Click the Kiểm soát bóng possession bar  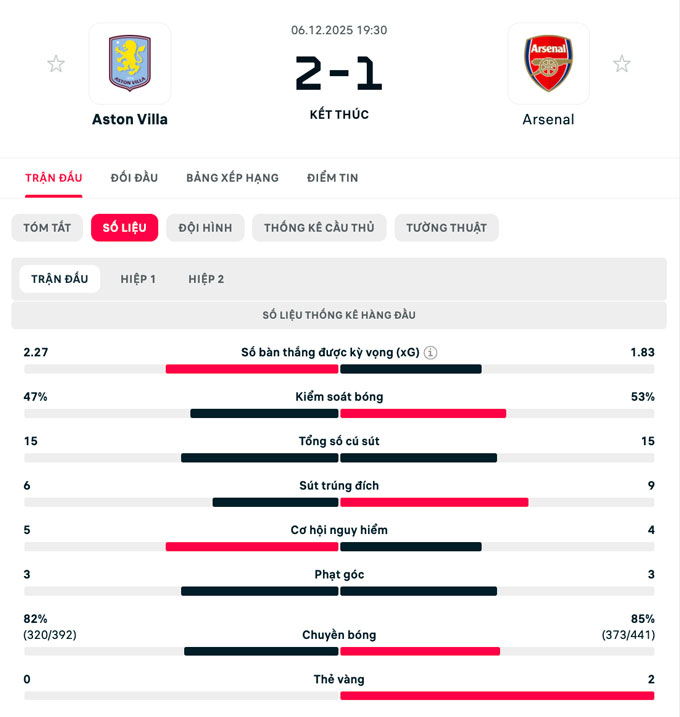point(339,413)
